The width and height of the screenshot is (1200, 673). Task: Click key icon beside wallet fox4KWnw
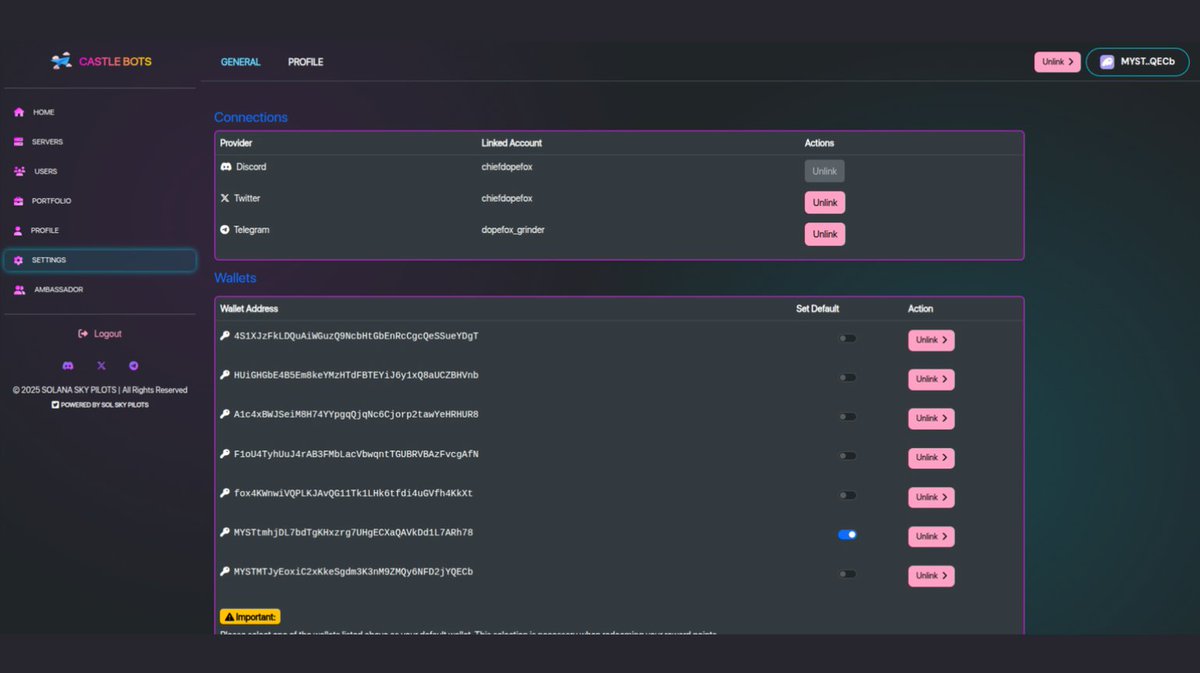point(225,493)
